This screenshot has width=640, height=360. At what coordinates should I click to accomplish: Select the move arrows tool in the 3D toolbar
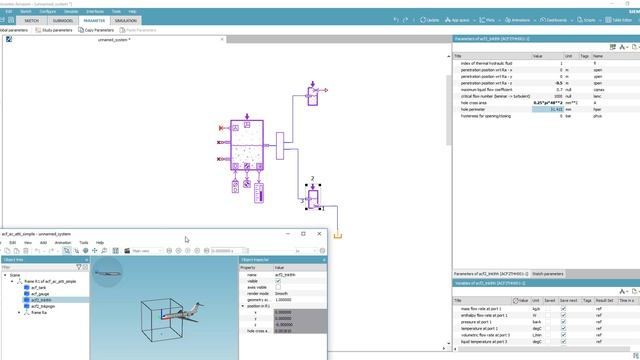[x=95, y=251]
